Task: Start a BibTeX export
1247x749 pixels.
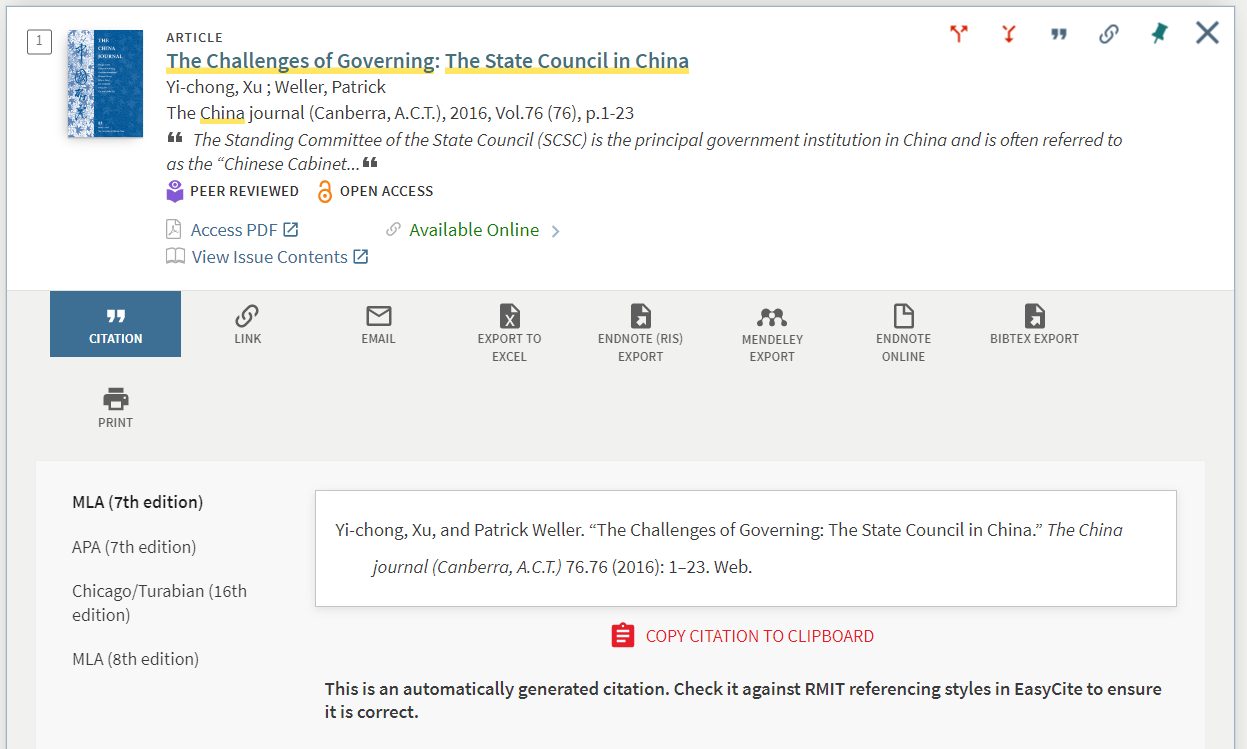Action: tap(1034, 325)
